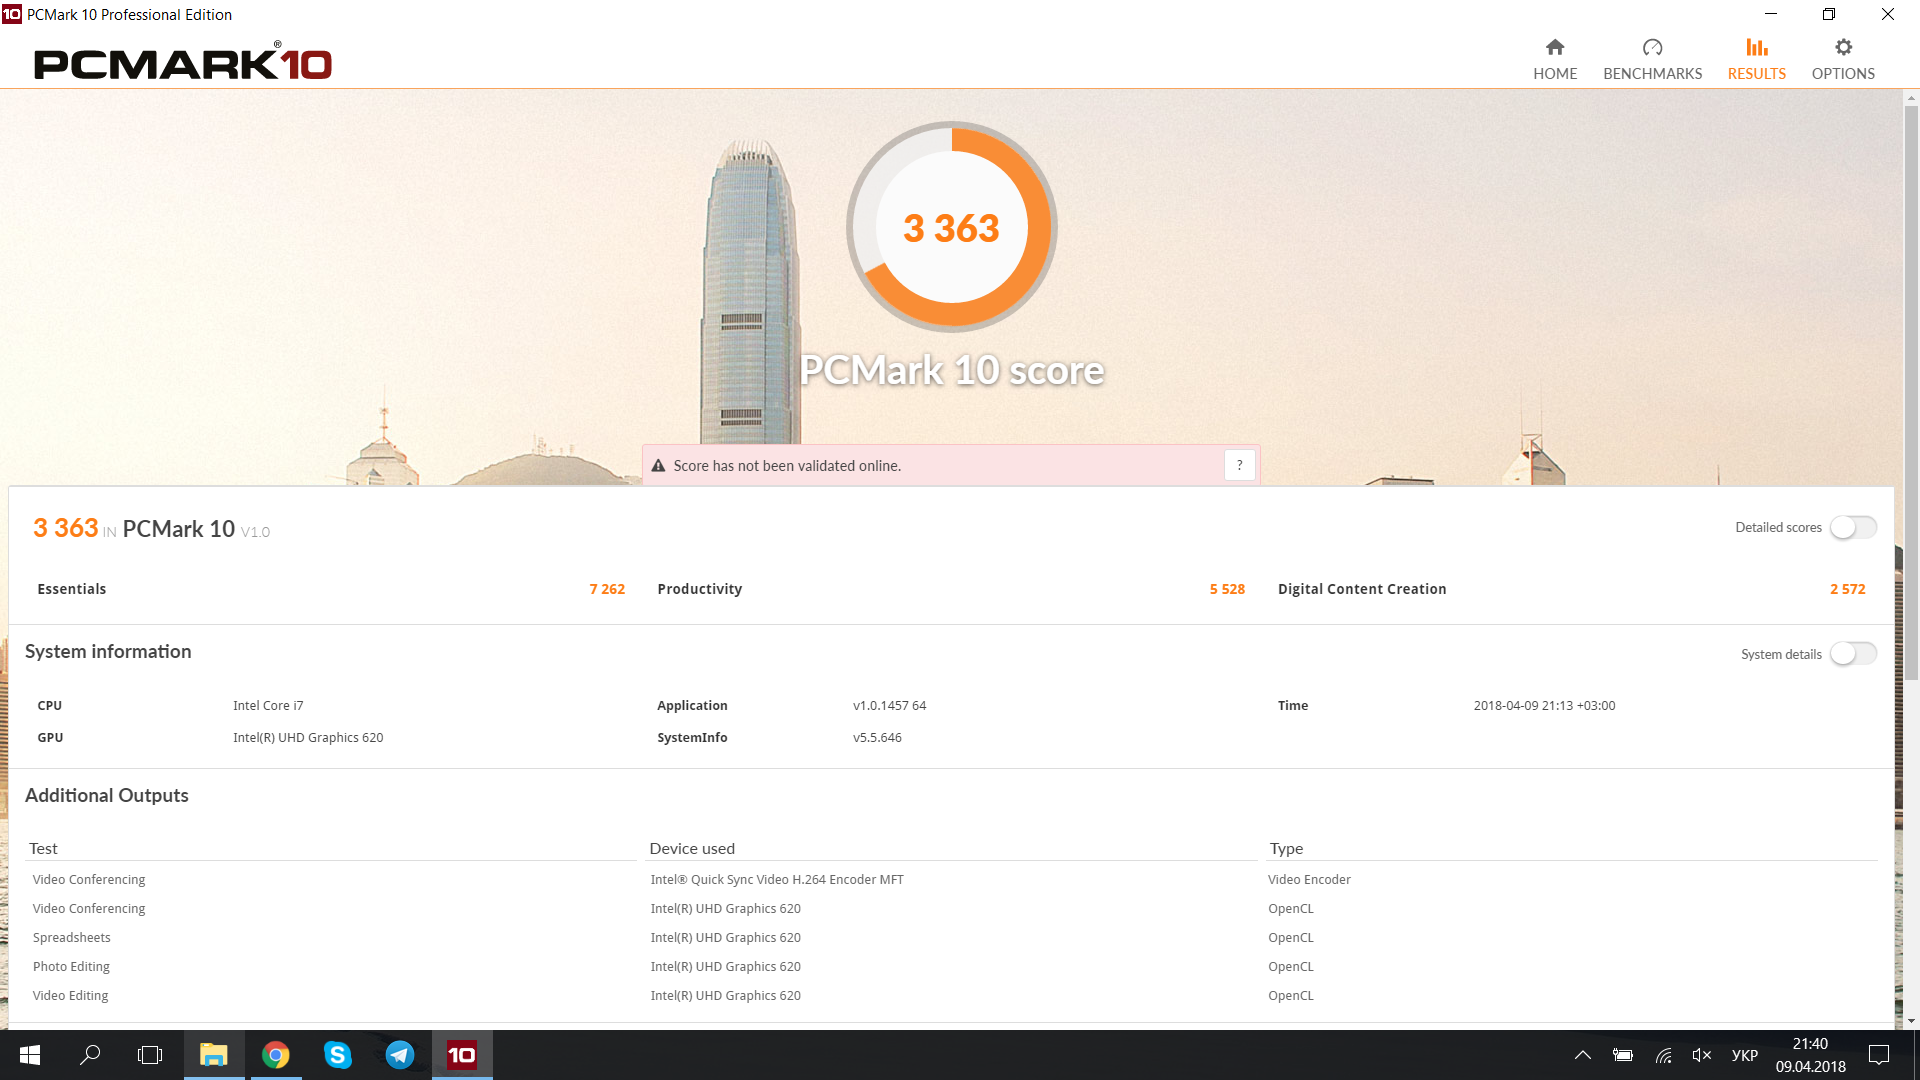
Task: Click the Video Encoder type entry
Action: click(1309, 880)
